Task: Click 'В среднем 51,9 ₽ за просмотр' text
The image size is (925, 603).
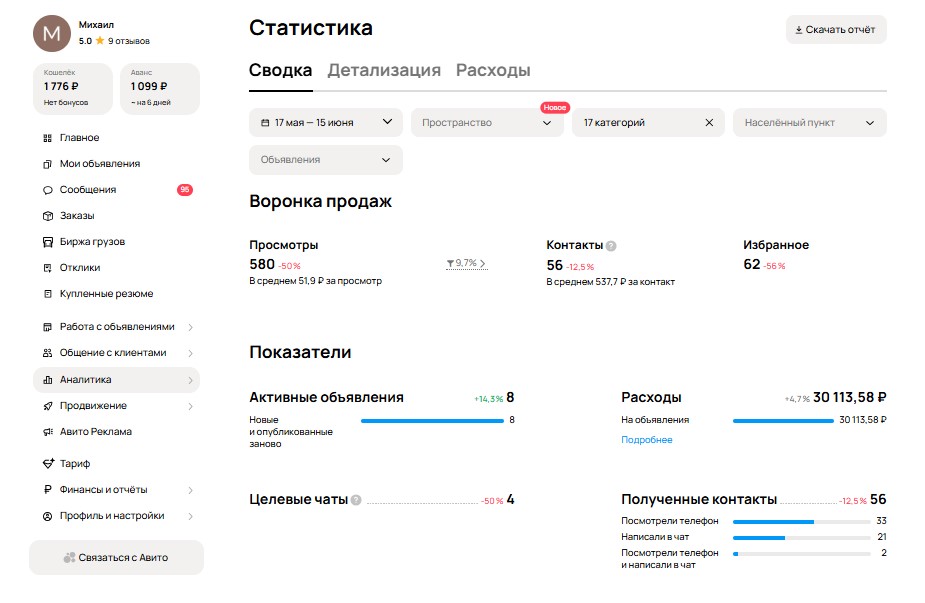Action: point(316,281)
